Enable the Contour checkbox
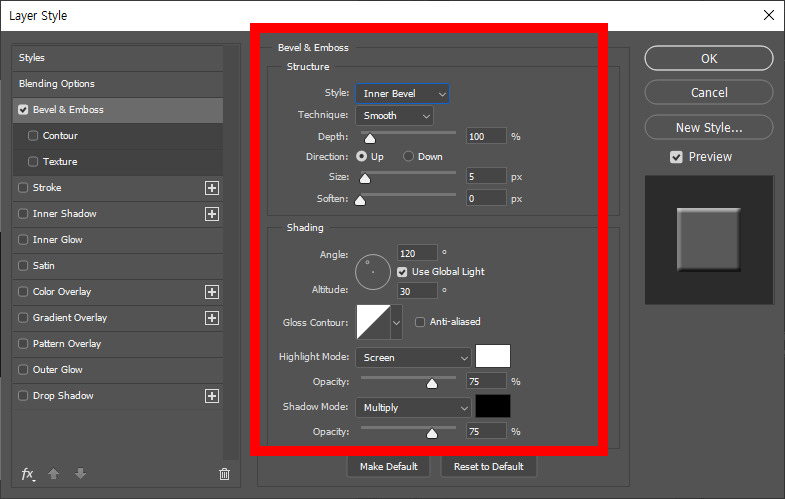This screenshot has height=499, width=785. (x=33, y=136)
